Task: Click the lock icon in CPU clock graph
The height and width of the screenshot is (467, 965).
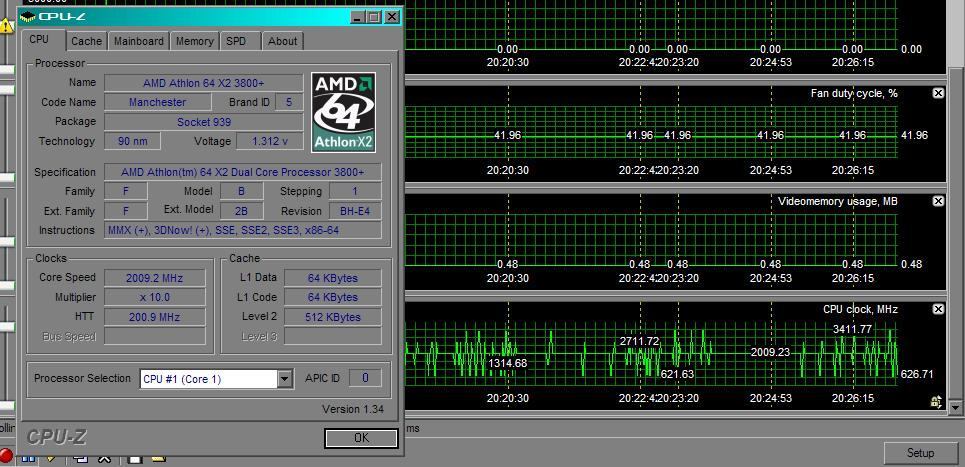Action: (936, 402)
